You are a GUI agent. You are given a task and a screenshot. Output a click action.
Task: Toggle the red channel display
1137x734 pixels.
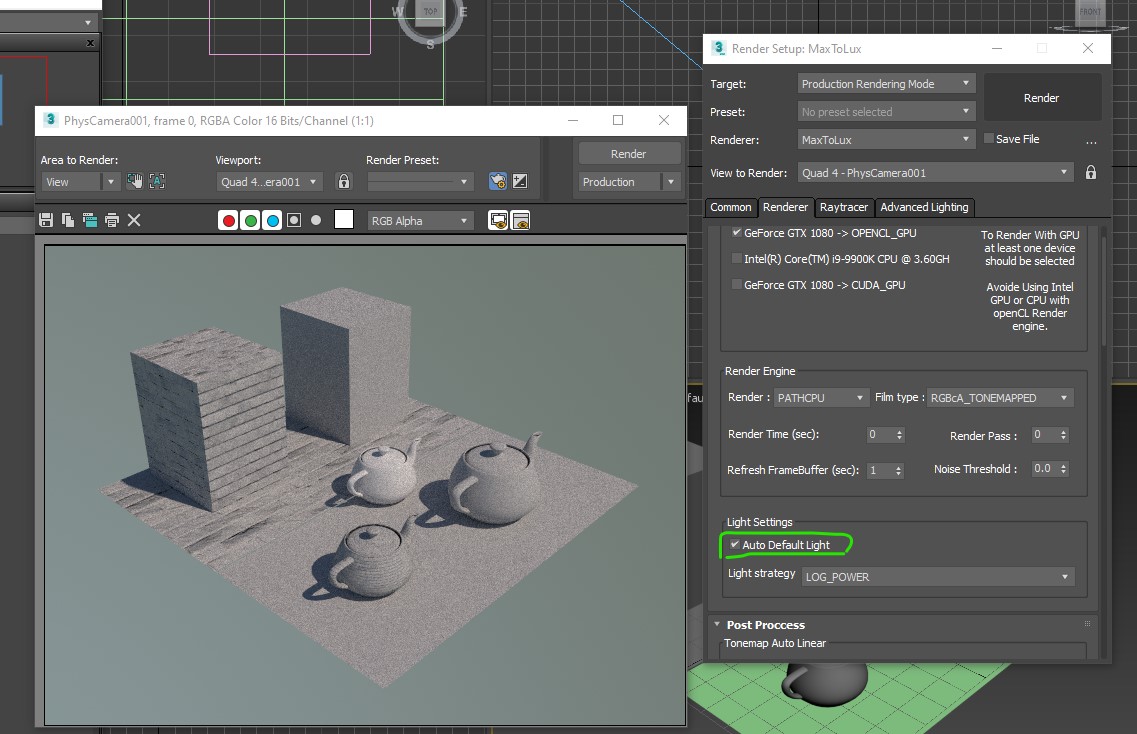229,221
